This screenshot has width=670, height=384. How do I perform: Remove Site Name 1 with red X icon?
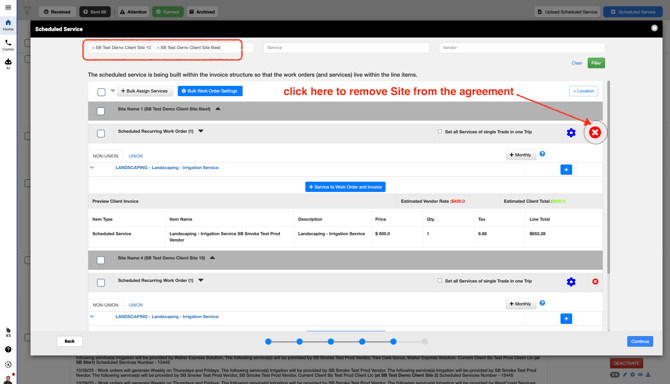point(595,132)
